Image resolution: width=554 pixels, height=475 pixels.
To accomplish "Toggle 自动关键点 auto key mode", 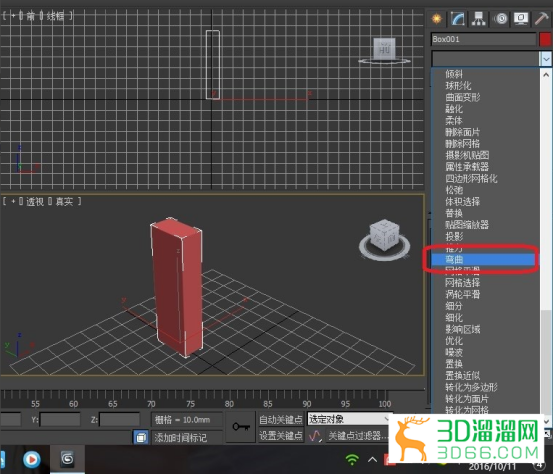I will click(281, 420).
